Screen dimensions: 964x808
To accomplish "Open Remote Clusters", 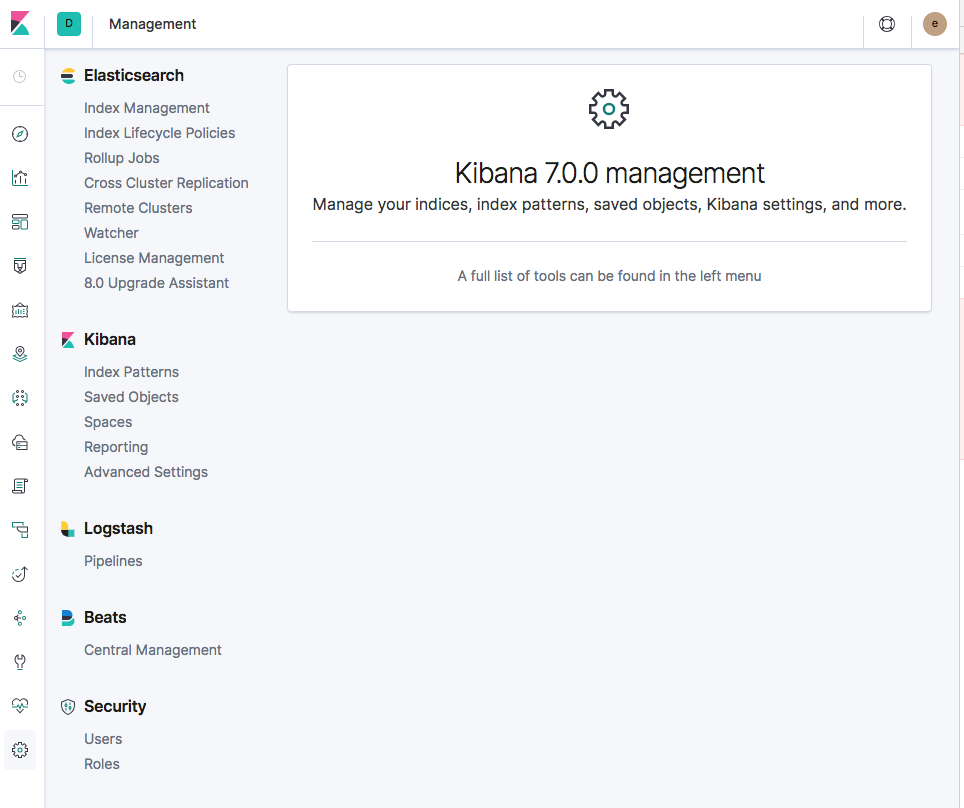I will pos(138,208).
